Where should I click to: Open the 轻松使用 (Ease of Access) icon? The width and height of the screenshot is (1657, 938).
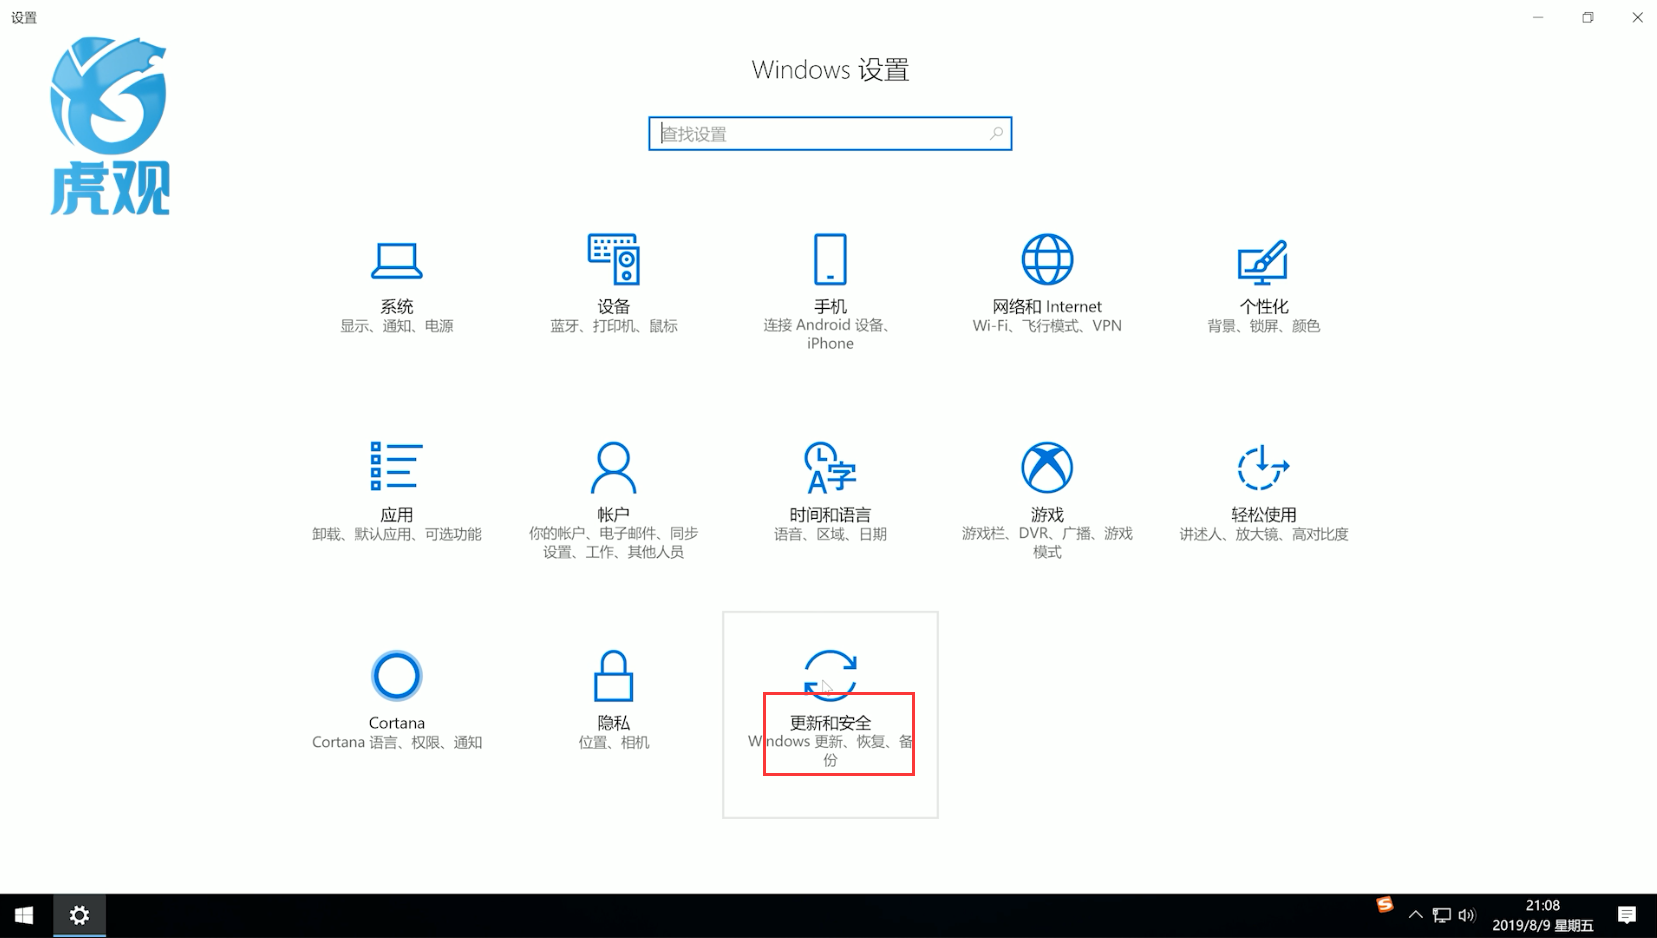tap(1263, 468)
